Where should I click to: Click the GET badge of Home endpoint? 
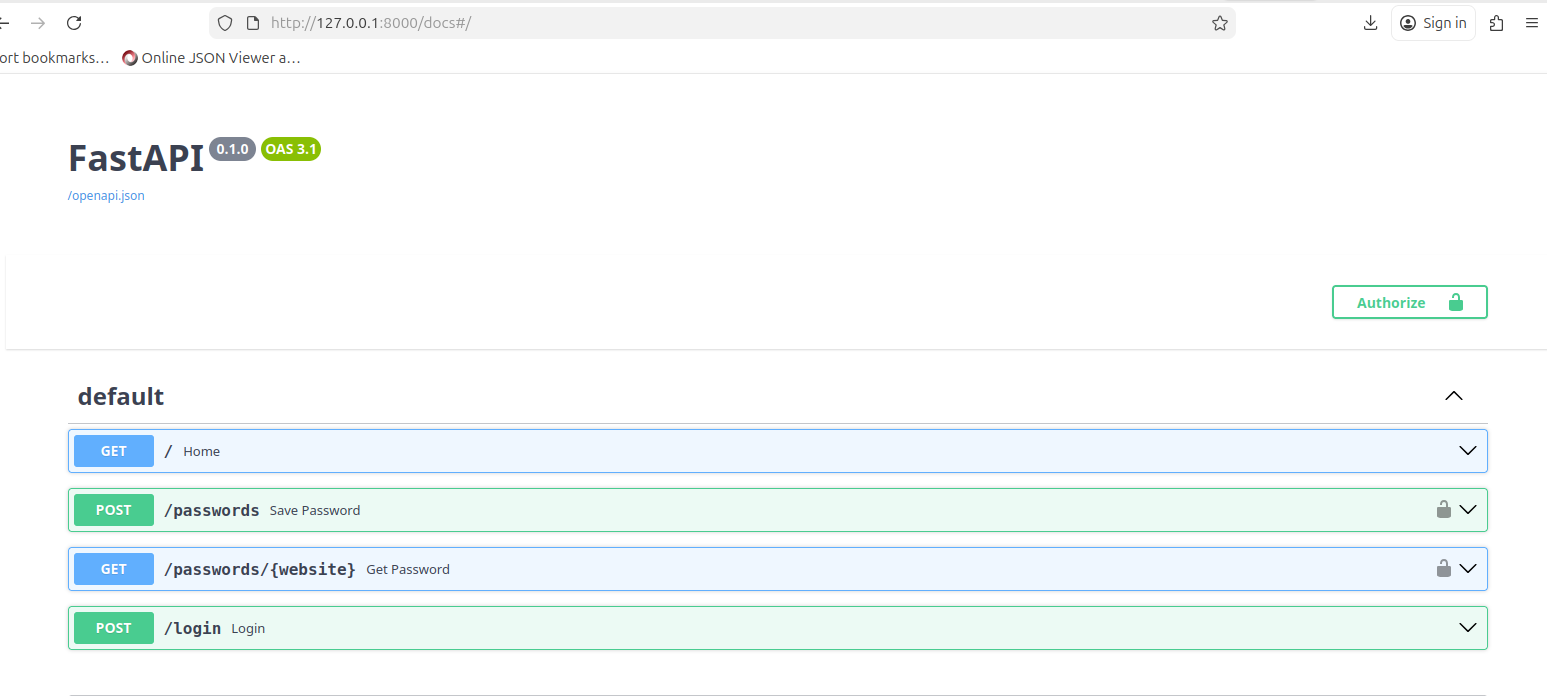114,451
